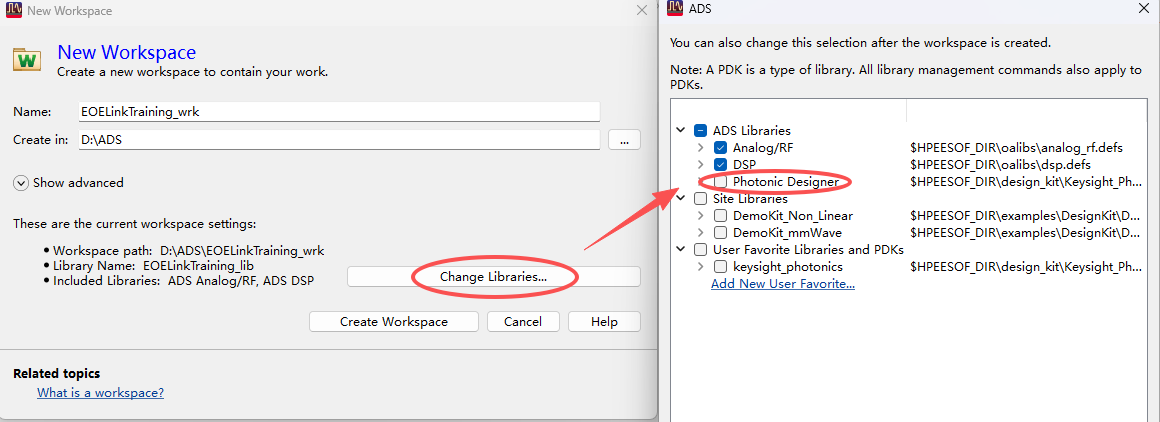This screenshot has height=422, width=1160.
Task: Expand the Analog/RF tree node
Action: (701, 147)
